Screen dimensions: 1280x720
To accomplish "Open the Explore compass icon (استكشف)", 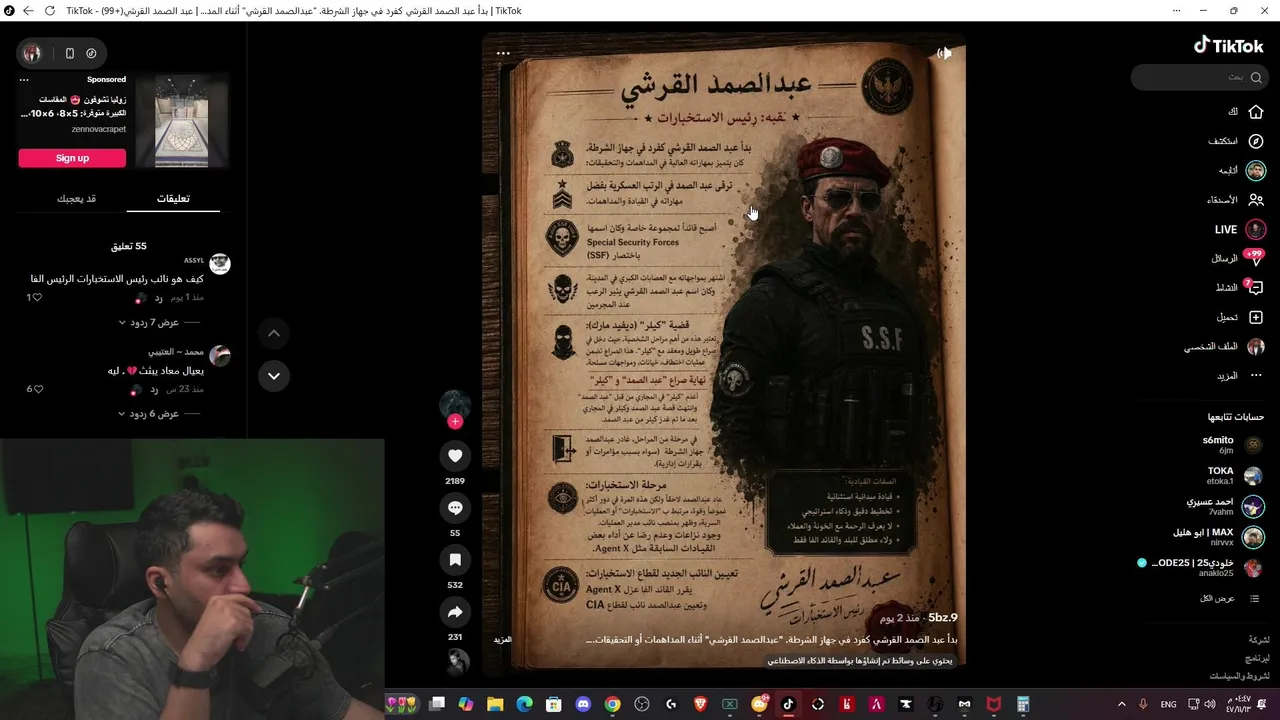I will click(1256, 141).
